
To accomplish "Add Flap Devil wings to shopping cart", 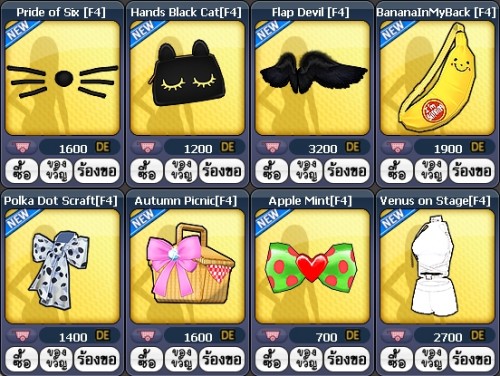I will click(x=272, y=147).
